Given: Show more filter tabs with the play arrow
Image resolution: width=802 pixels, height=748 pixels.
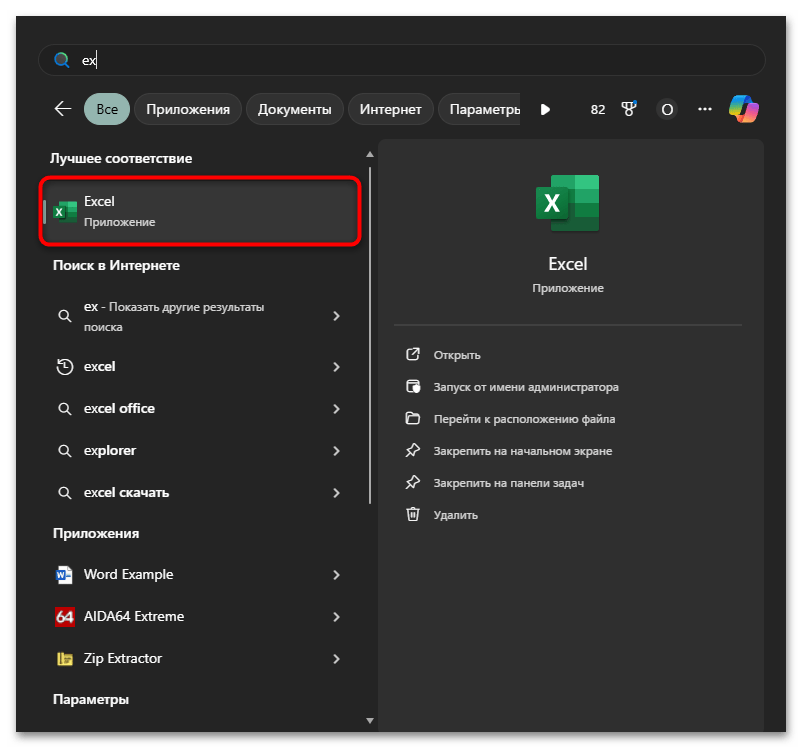Looking at the screenshot, I should tap(545, 109).
